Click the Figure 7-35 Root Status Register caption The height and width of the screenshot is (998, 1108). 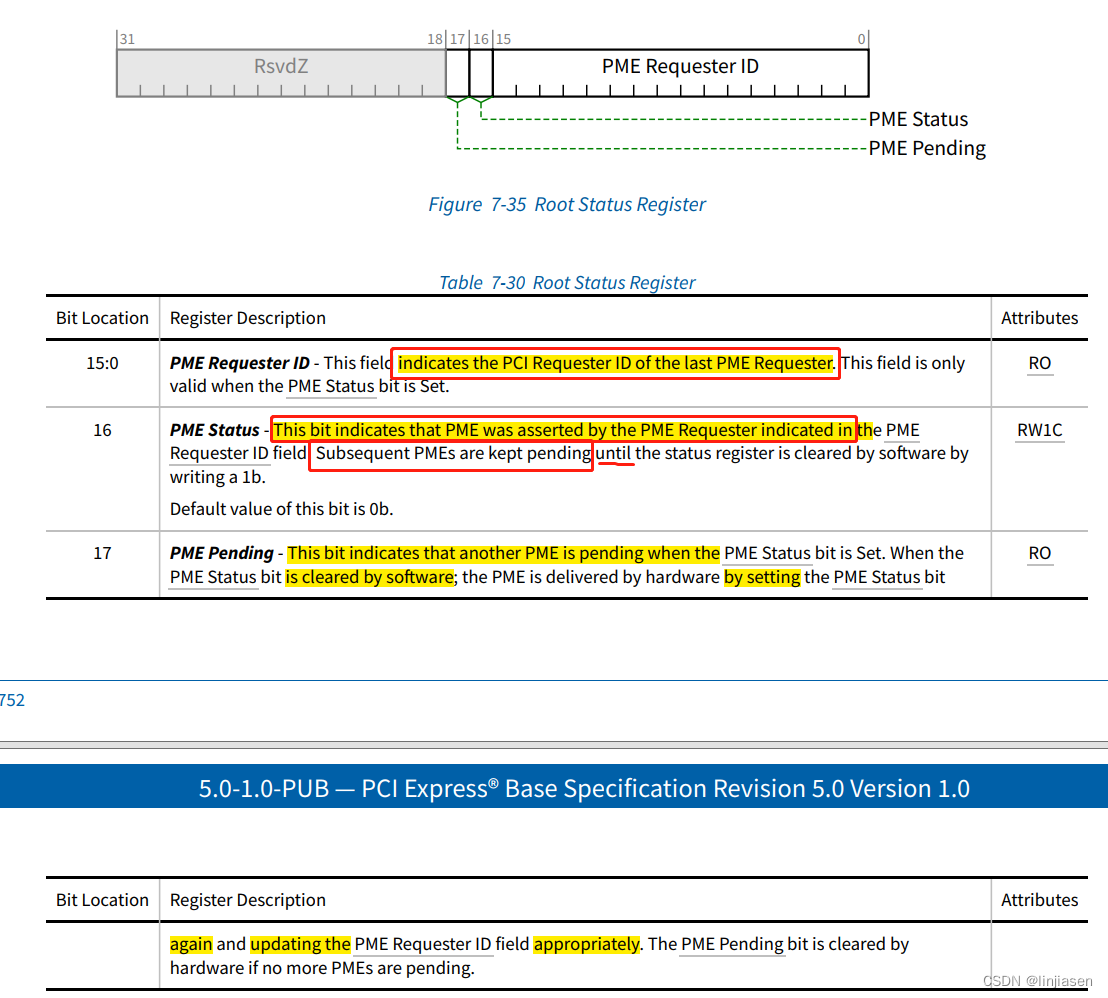(x=567, y=204)
